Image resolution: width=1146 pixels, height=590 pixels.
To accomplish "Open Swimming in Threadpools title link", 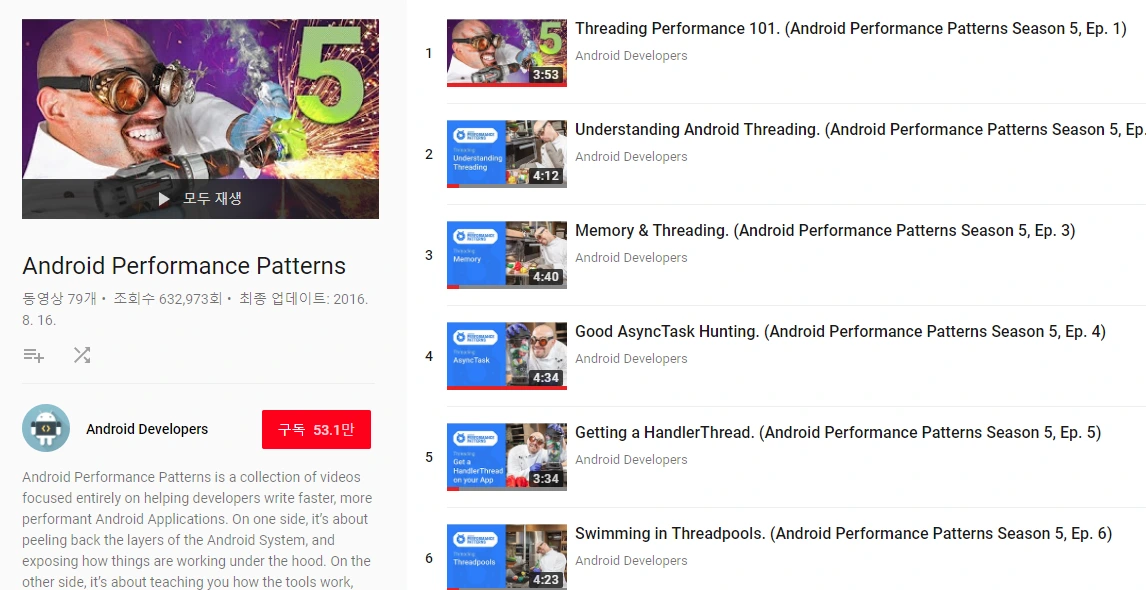I will click(843, 533).
